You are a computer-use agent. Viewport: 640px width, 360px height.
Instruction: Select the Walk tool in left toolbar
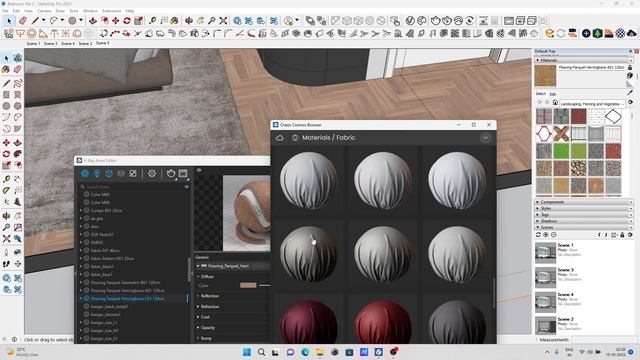pos(7,264)
